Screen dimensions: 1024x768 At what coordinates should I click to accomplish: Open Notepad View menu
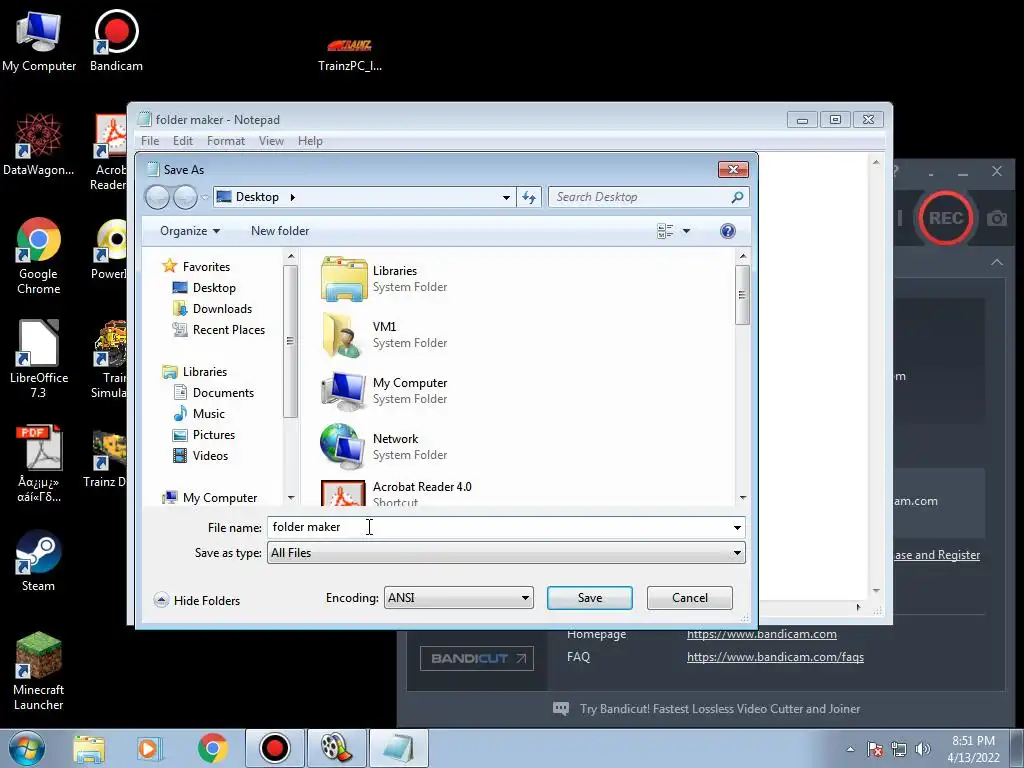[x=271, y=140]
